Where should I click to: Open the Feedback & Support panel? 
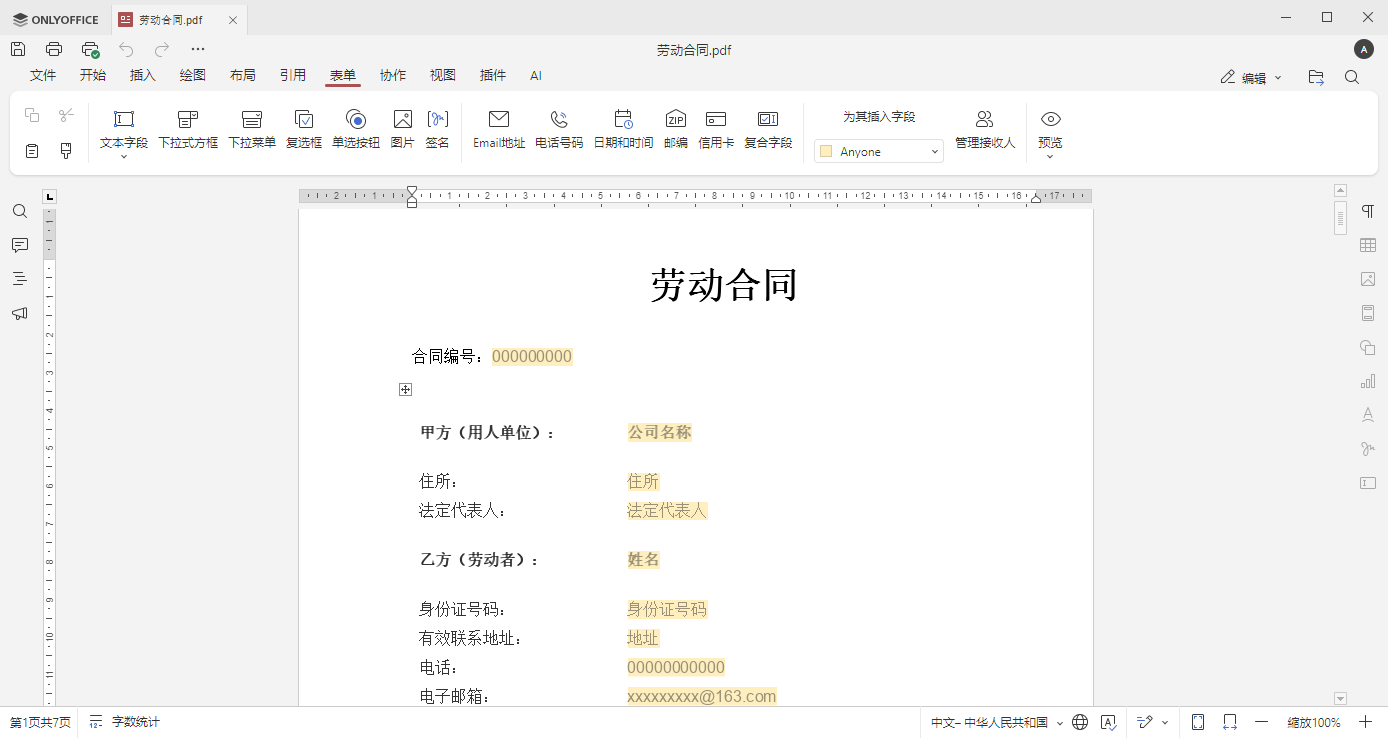click(x=19, y=313)
